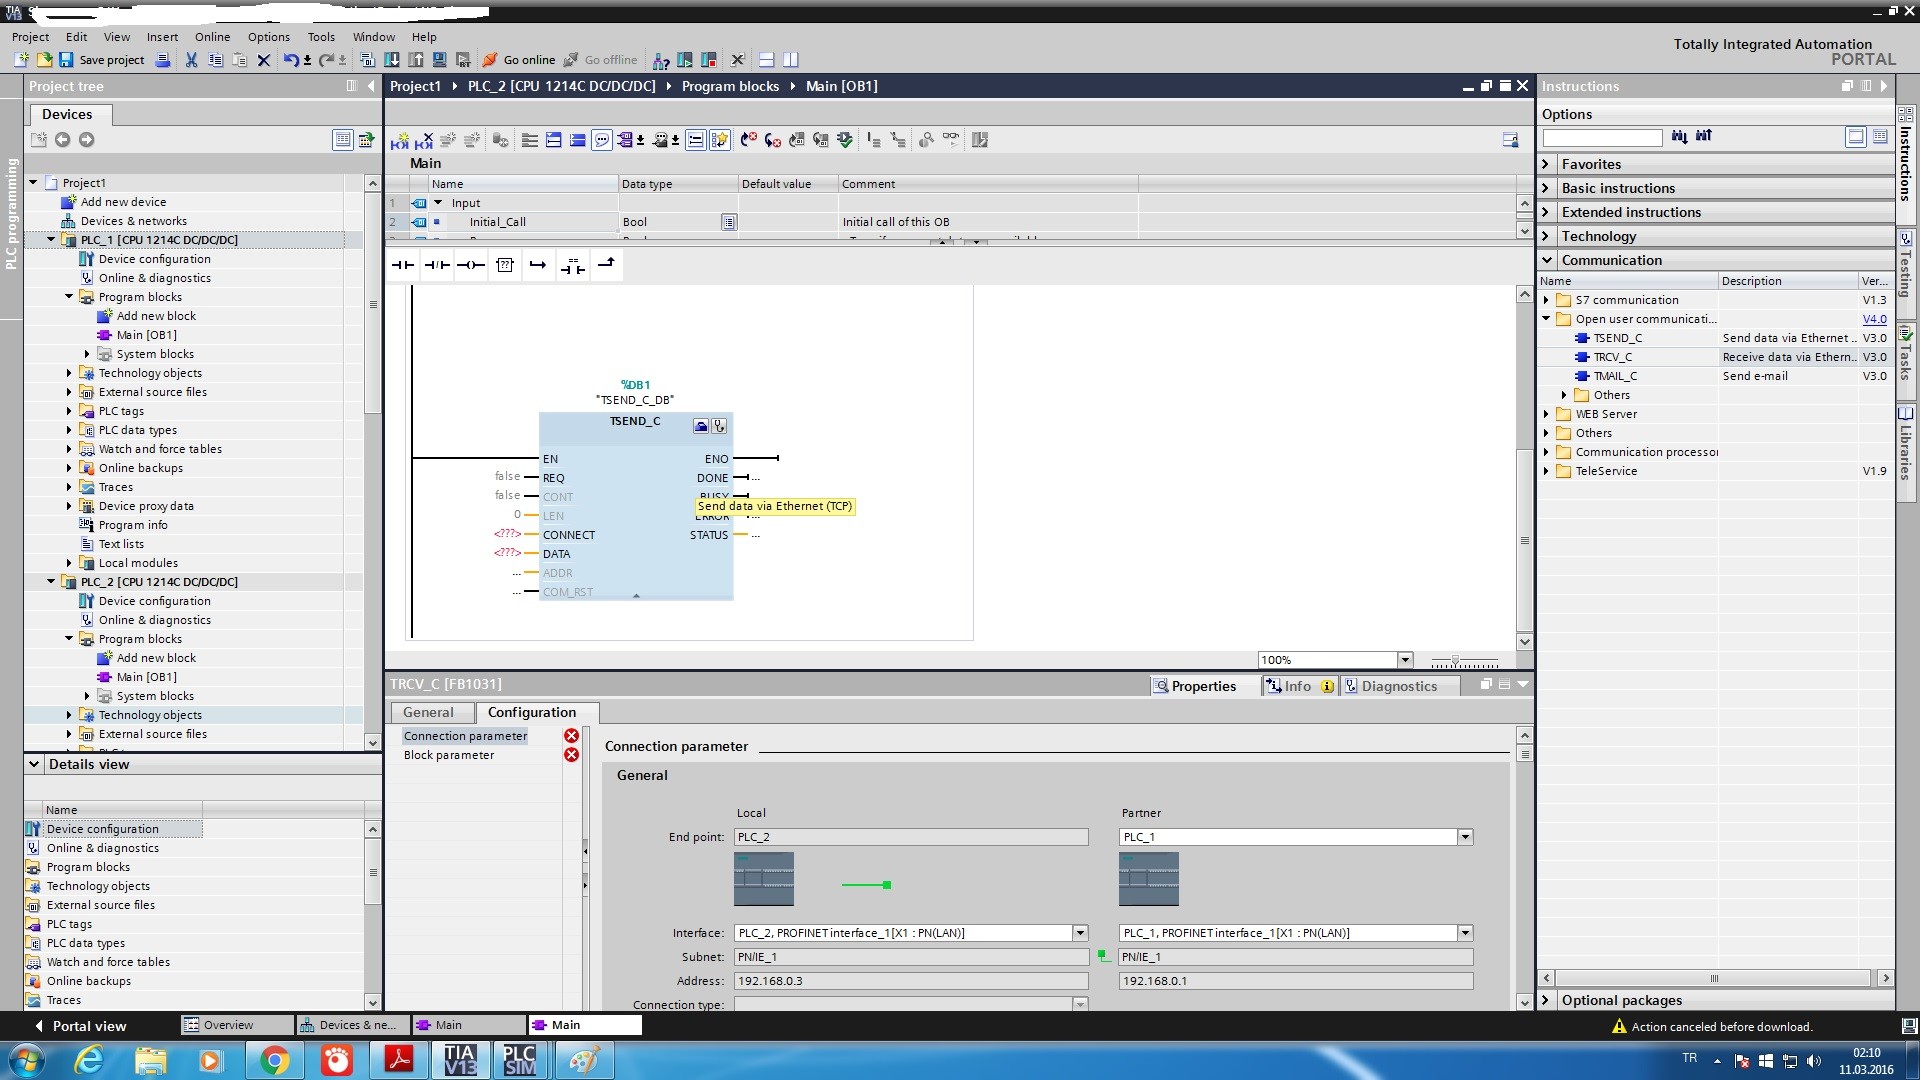Viewport: 1920px width, 1080px height.
Task: Open TSEND_C start configuration icon
Action: tap(701, 426)
